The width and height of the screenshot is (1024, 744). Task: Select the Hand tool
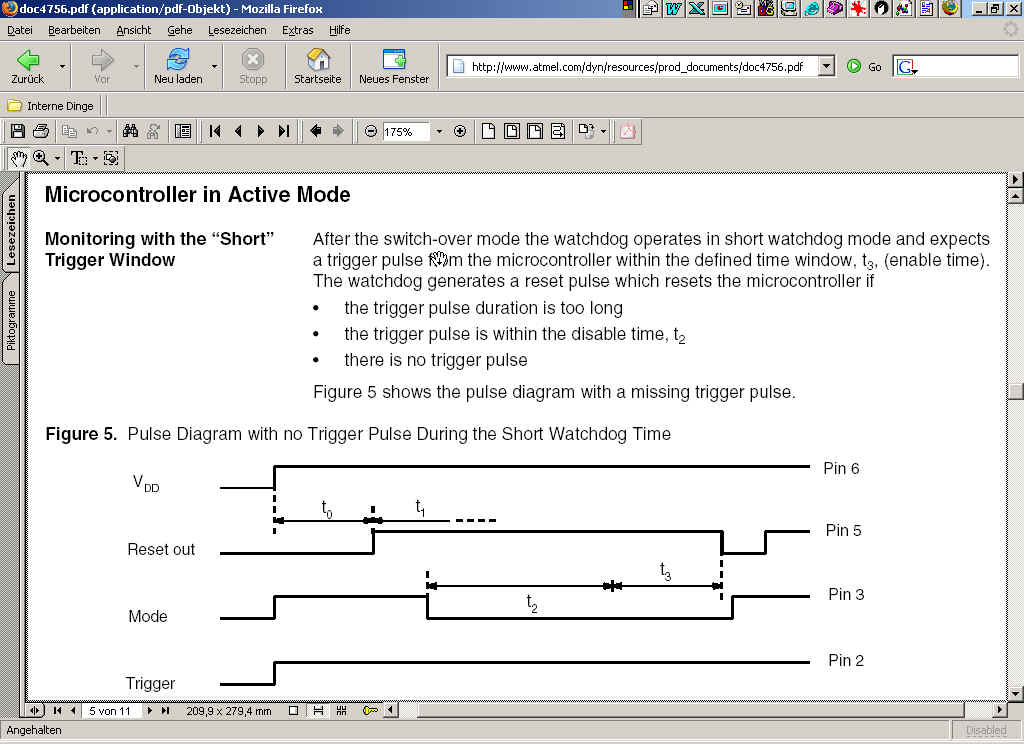18,158
